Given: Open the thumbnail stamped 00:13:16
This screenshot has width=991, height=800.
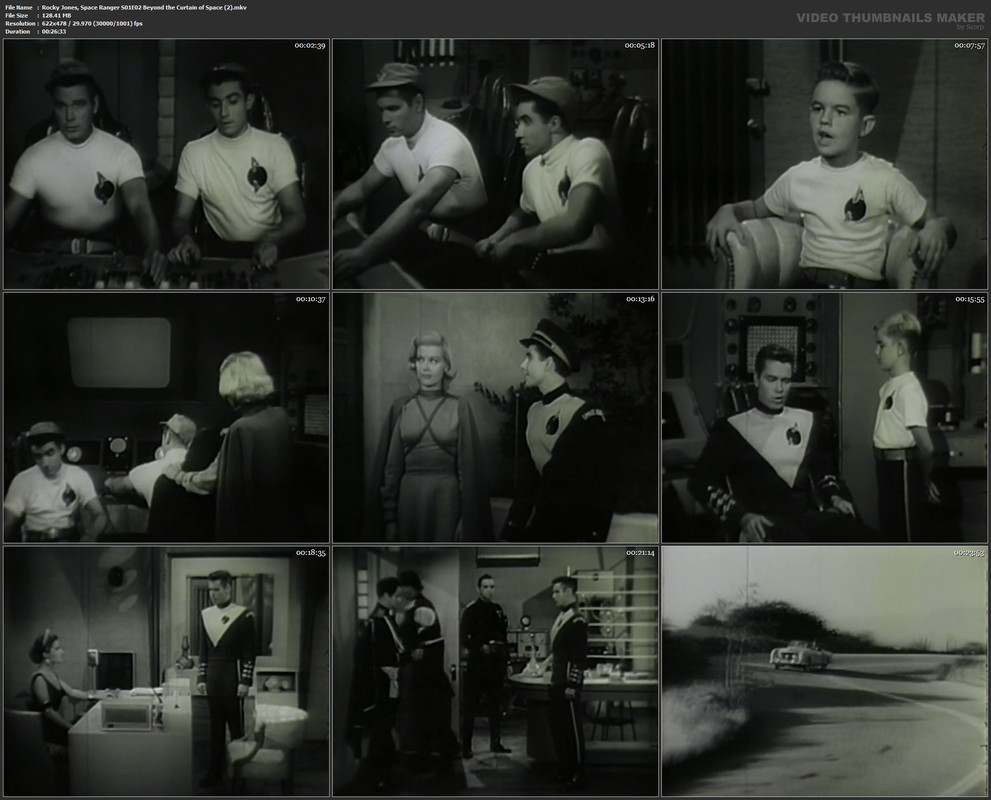Looking at the screenshot, I should click(x=496, y=418).
